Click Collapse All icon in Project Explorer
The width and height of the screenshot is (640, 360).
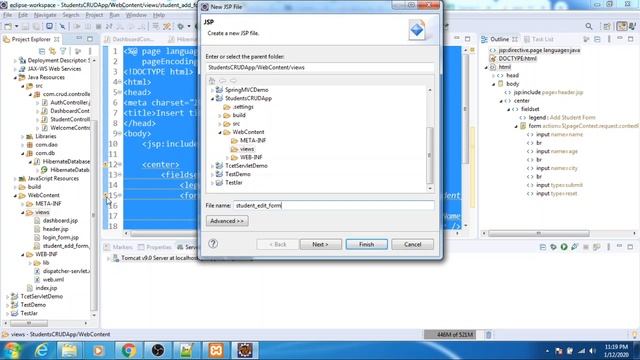(x=42, y=51)
